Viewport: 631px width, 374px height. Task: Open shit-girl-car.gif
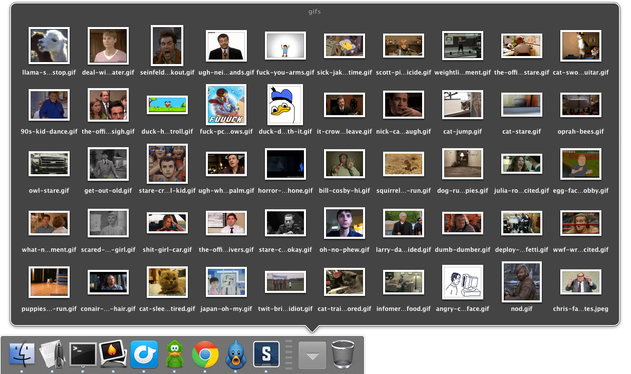point(167,223)
